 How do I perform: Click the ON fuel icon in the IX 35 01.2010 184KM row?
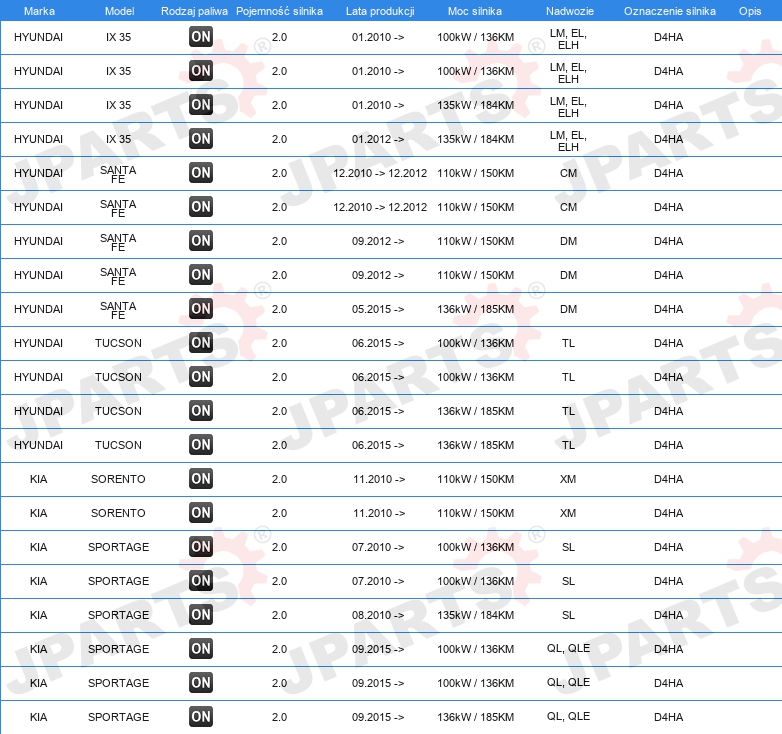(201, 105)
